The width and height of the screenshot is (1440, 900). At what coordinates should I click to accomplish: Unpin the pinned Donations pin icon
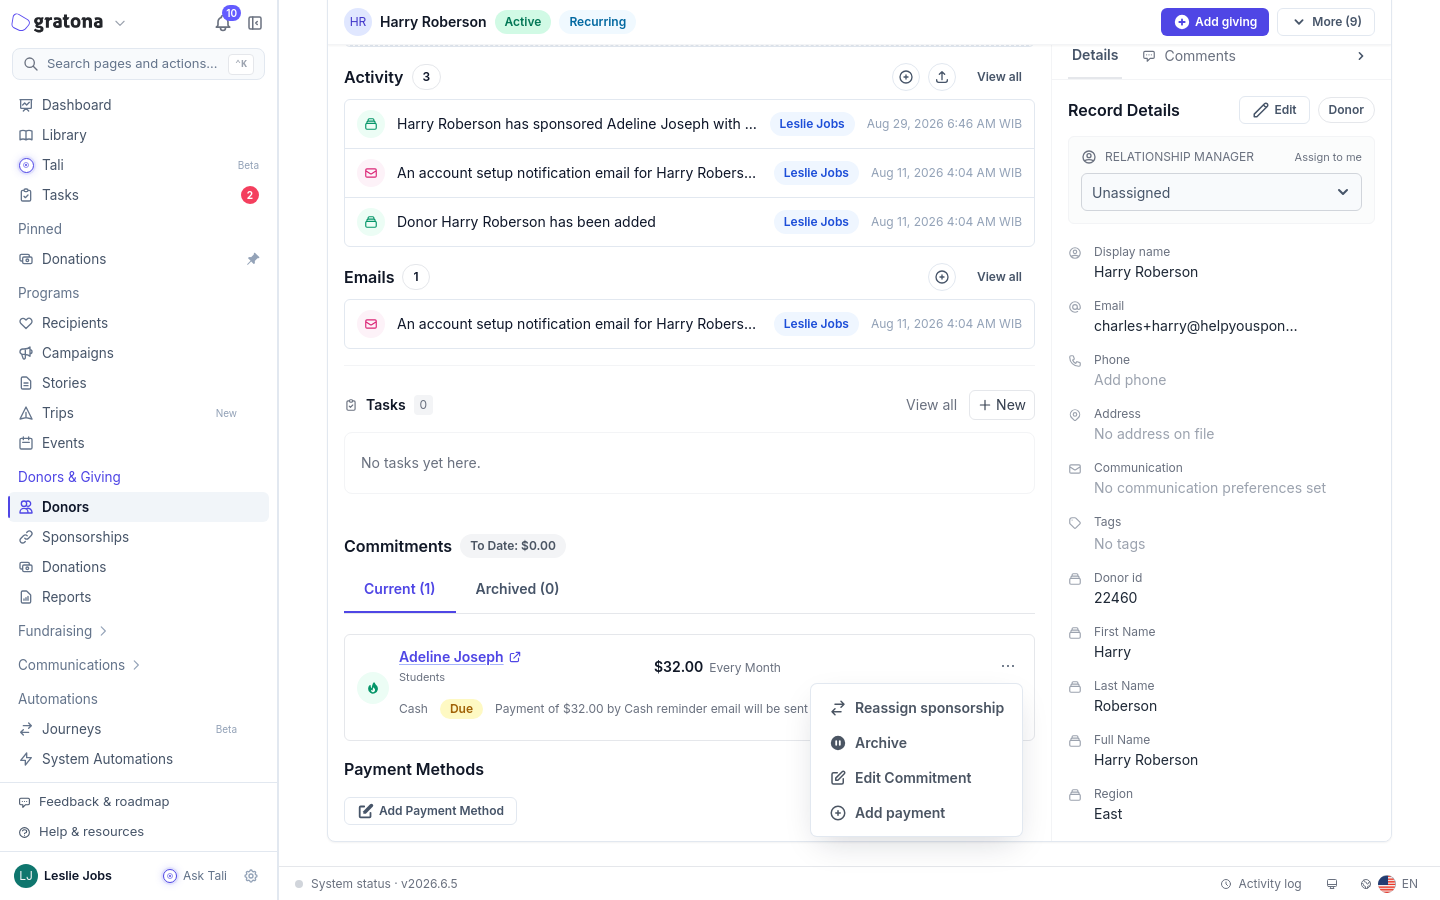pos(253,259)
